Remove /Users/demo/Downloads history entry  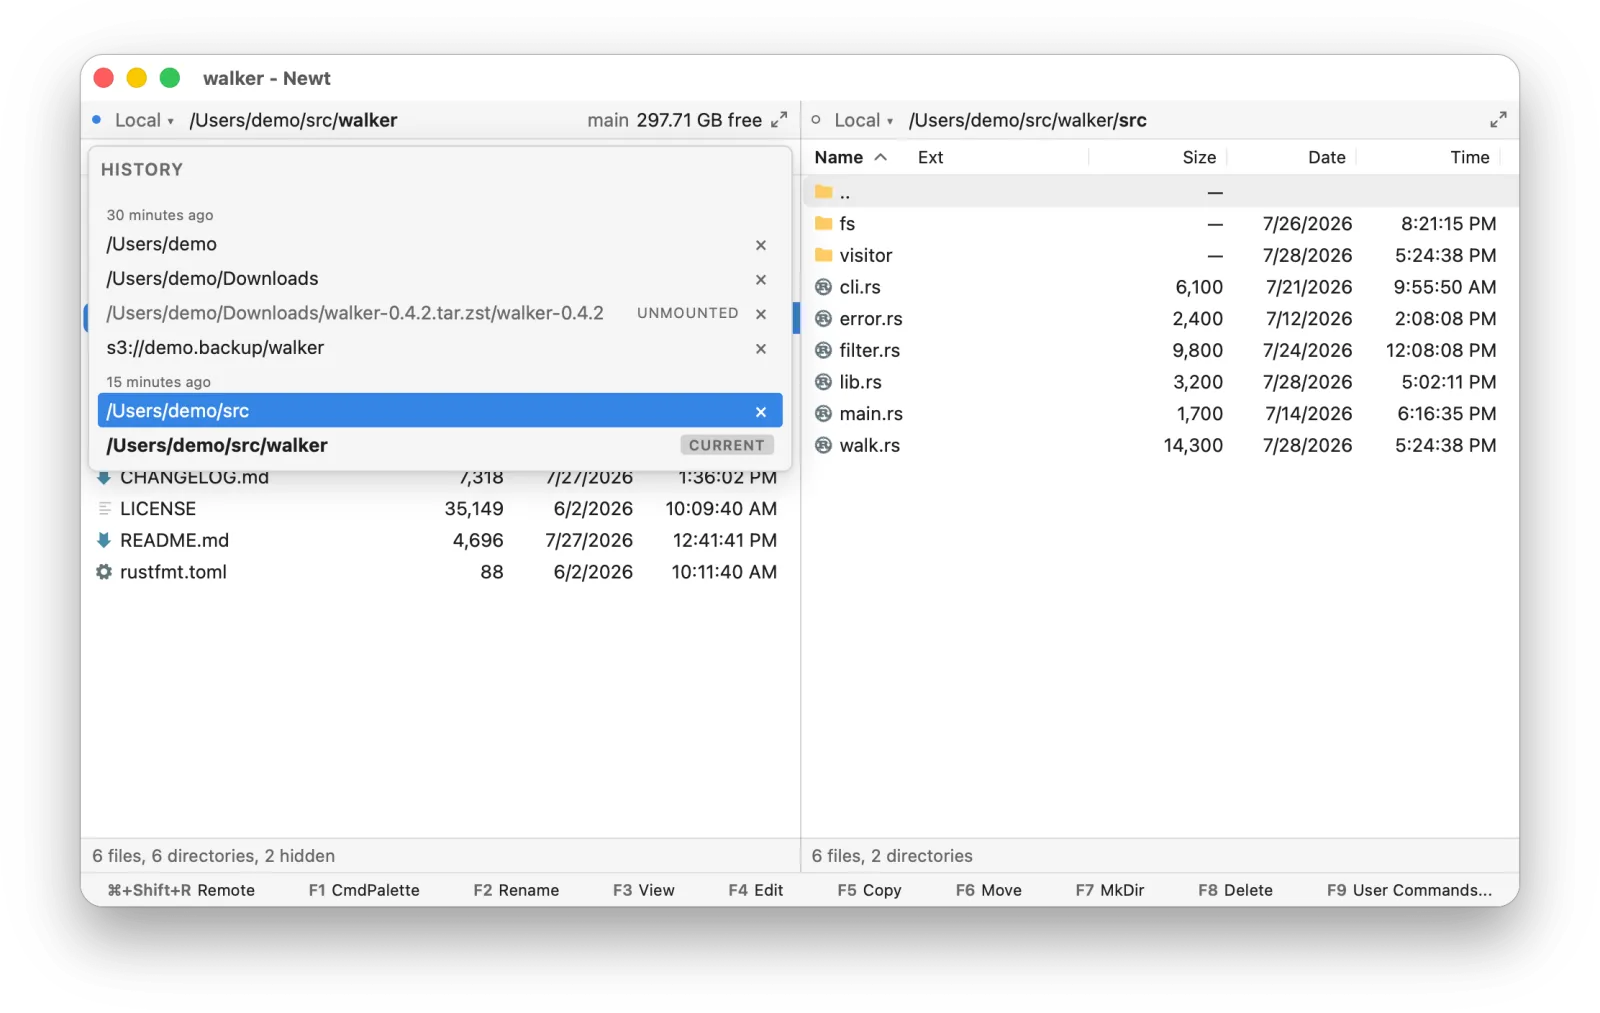coord(761,280)
